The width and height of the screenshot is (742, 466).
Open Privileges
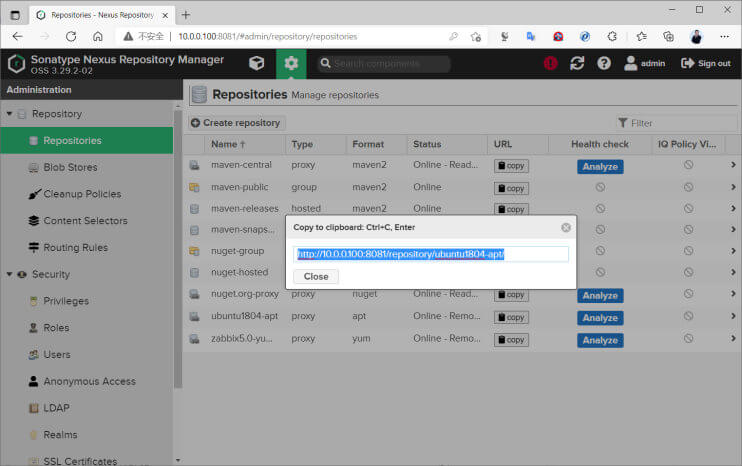coord(66,301)
